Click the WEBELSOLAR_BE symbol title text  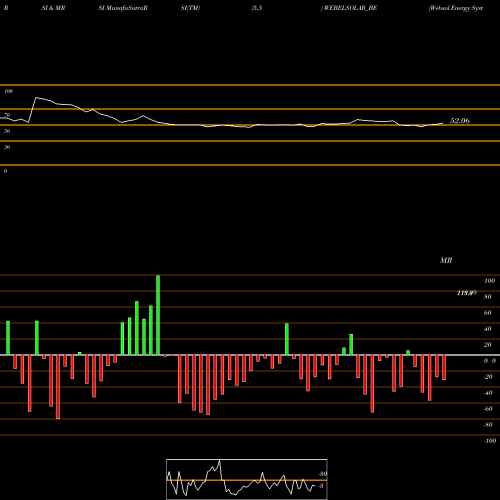click(x=350, y=8)
